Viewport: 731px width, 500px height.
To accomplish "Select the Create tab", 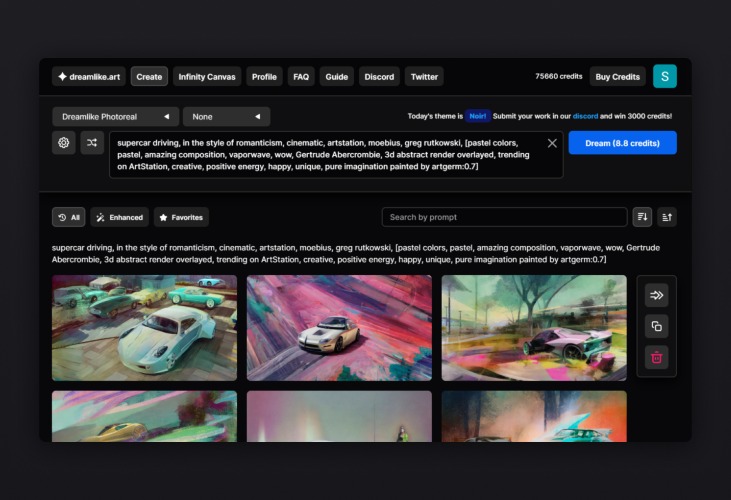I will click(149, 76).
